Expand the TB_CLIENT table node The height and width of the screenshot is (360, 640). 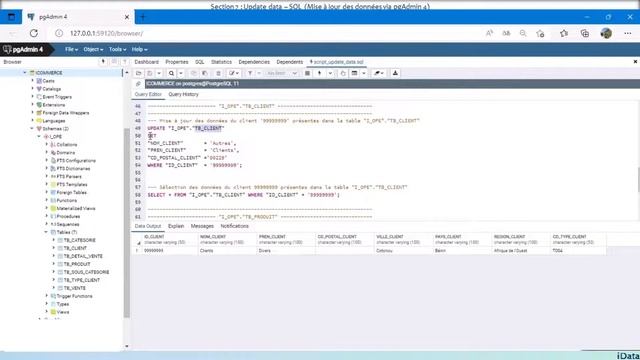tap(53, 248)
